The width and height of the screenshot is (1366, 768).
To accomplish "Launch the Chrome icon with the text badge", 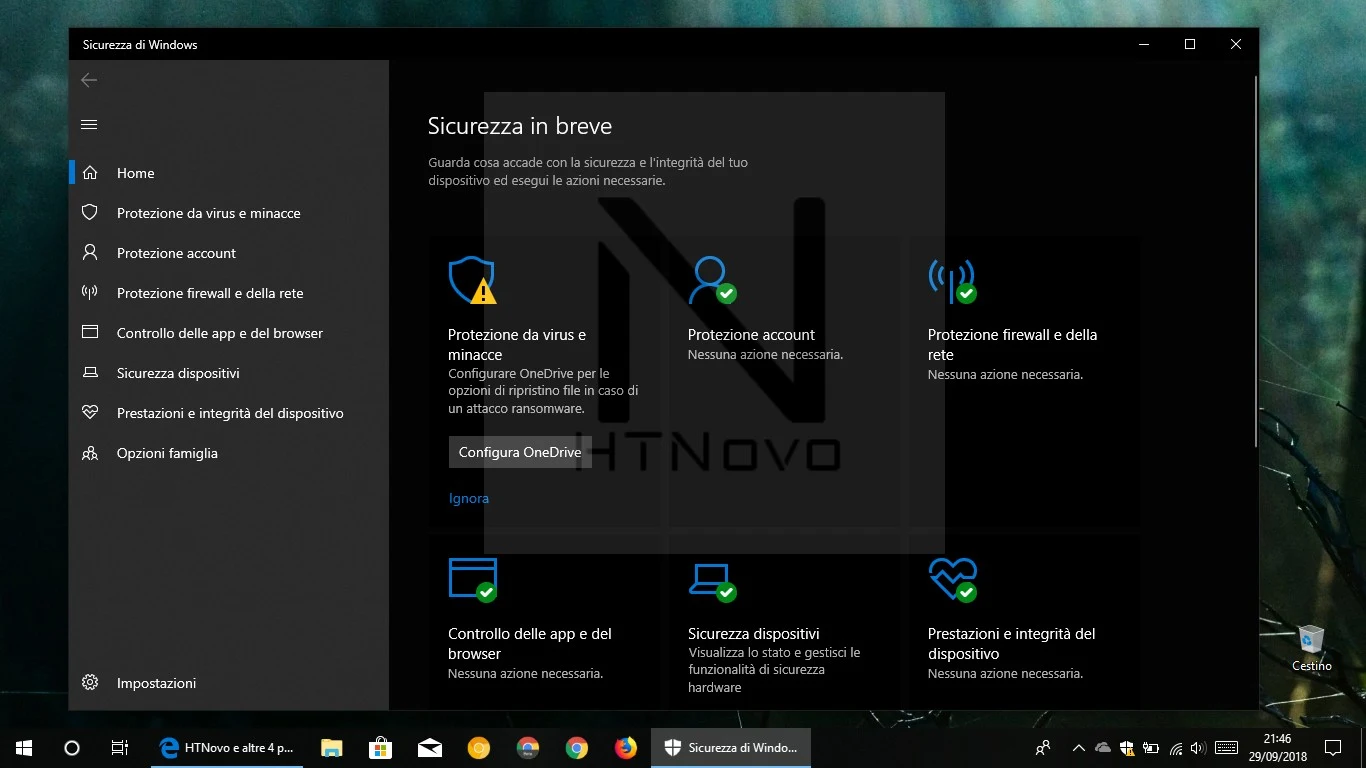I will (x=528, y=747).
